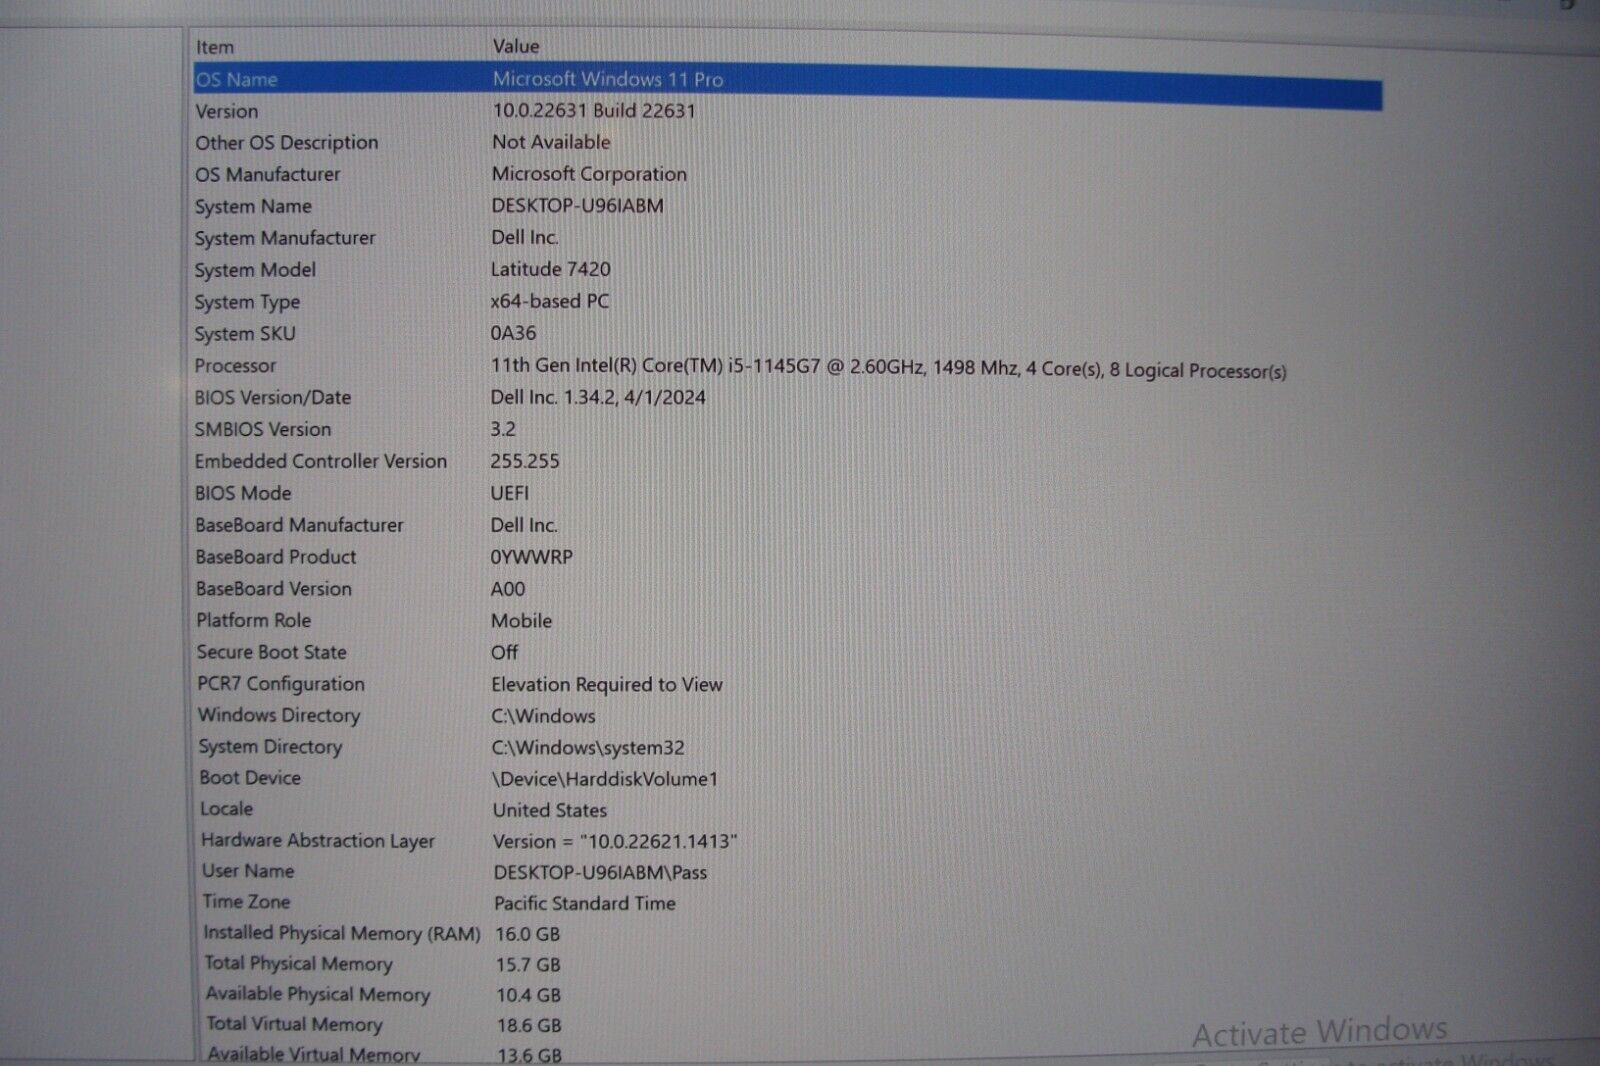Click the 255.255 value
1600x1066 pixels.
click(525, 461)
